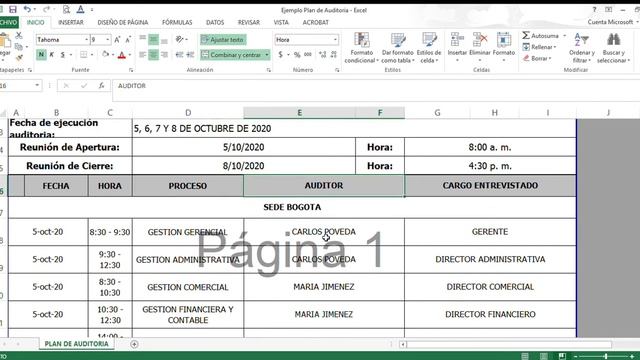Open the Combinar y centrar dropdown arrow
640x360 pixels.
(x=267, y=54)
